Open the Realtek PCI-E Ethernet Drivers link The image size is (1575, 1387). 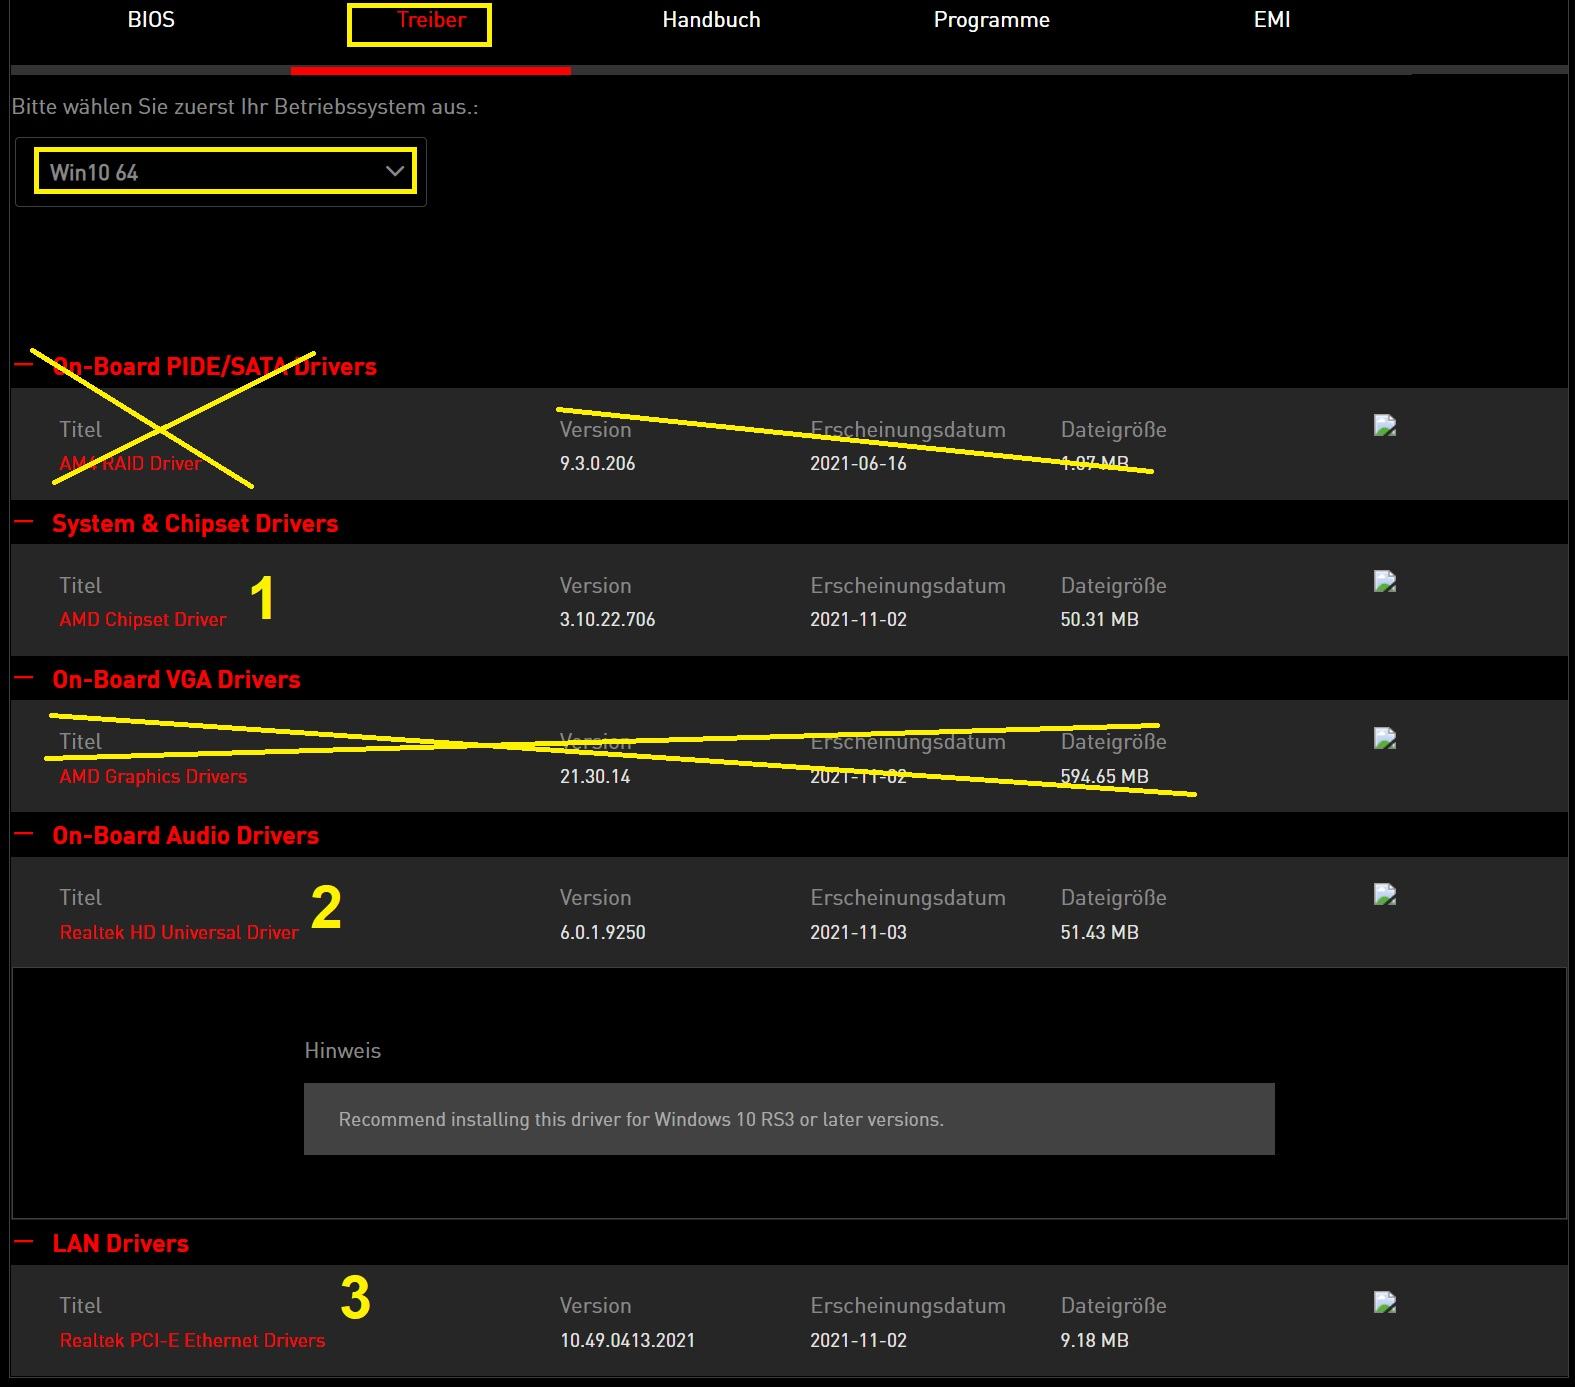192,1340
